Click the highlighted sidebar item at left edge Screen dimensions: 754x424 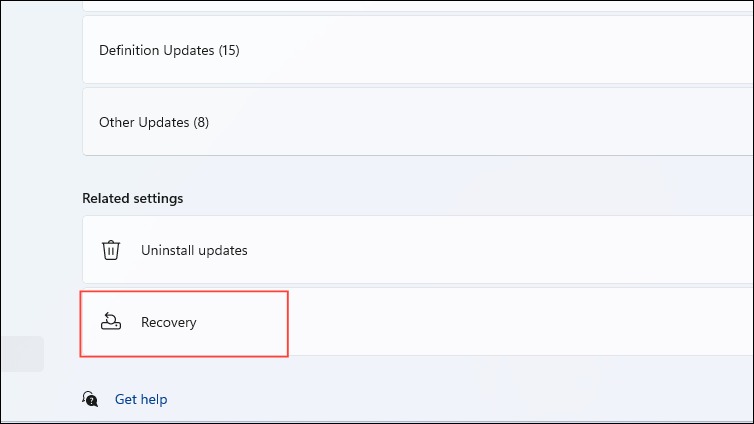tap(22, 354)
